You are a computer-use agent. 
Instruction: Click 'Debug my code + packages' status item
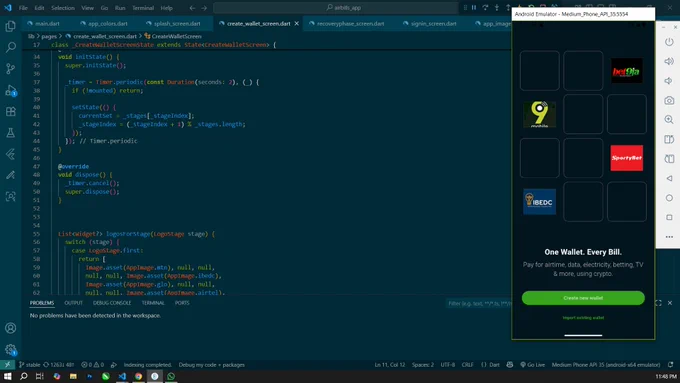pyautogui.click(x=212, y=365)
